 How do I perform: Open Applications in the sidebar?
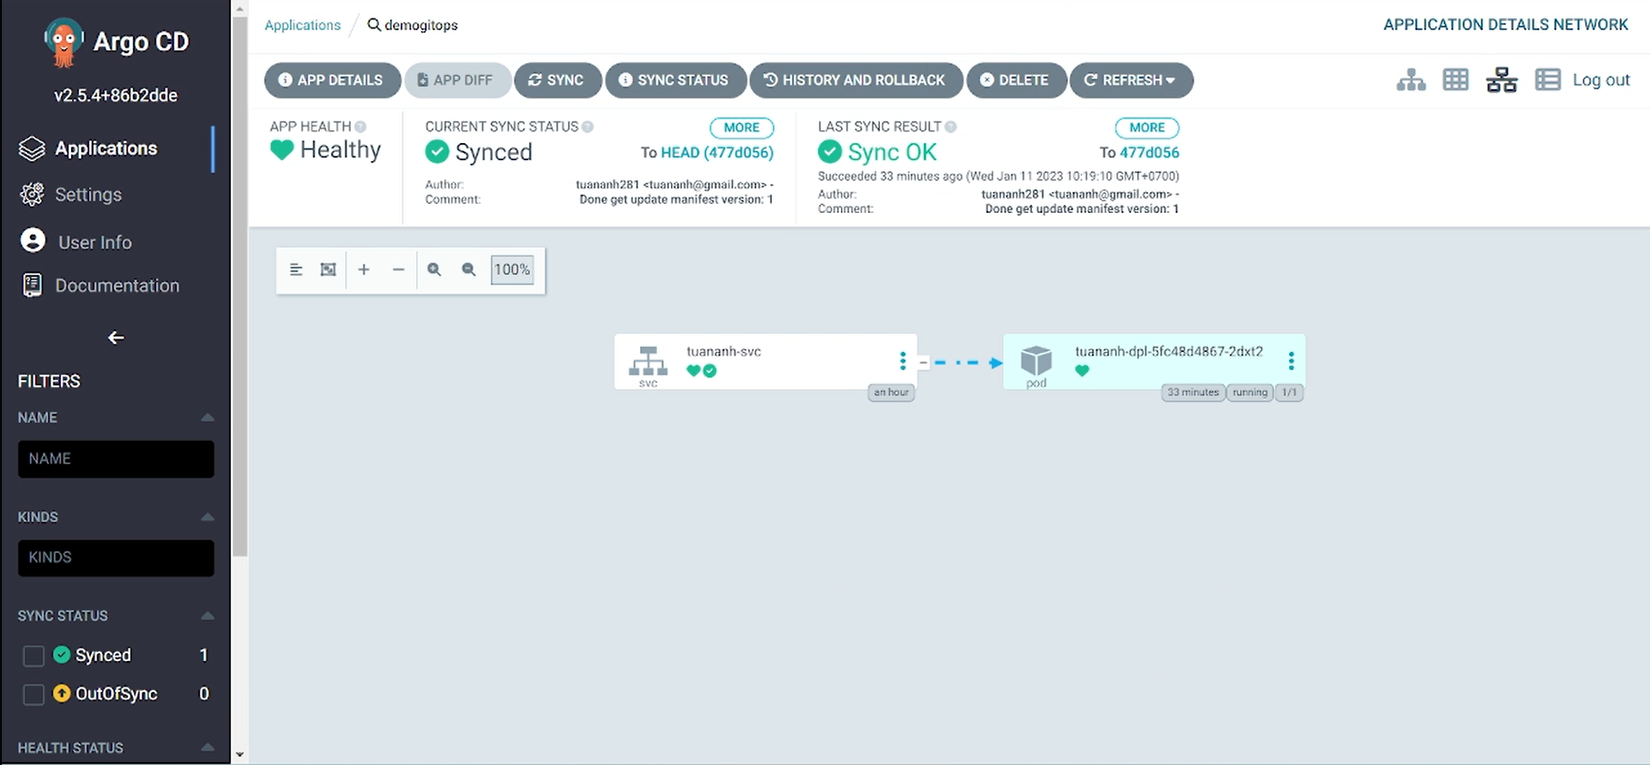tap(107, 148)
